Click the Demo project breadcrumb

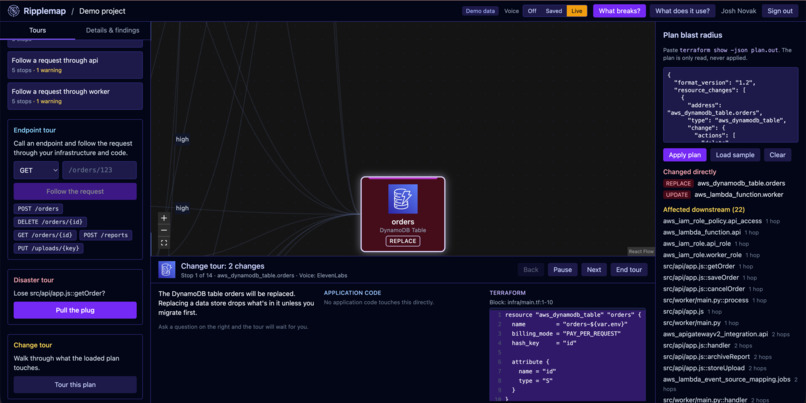102,11
